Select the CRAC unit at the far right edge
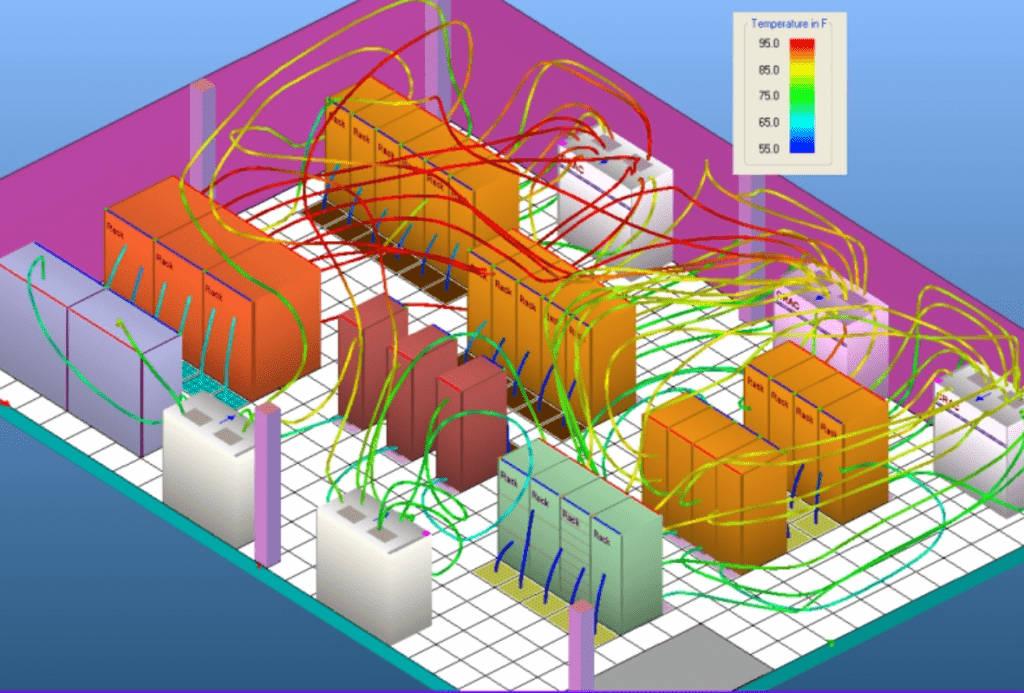1024x693 pixels. click(x=975, y=425)
